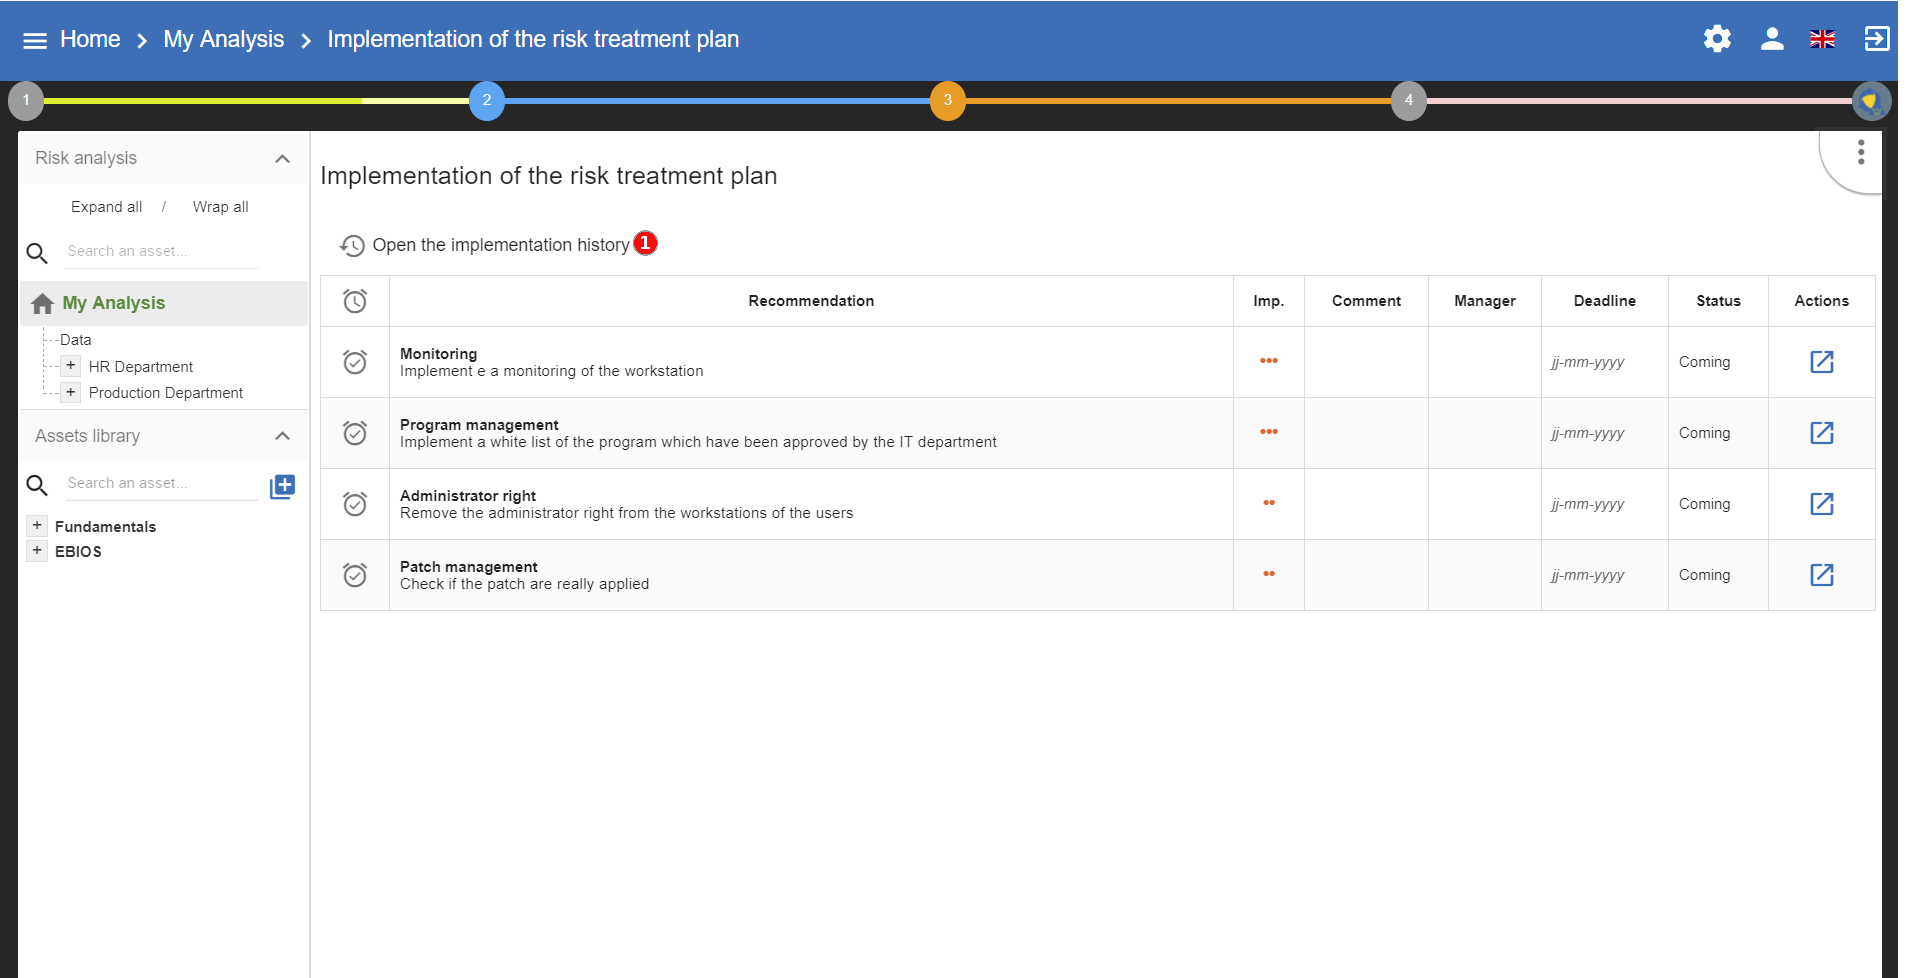Image resolution: width=1920 pixels, height=978 pixels.
Task: Collapse the Risk analysis panel
Action: 282,159
